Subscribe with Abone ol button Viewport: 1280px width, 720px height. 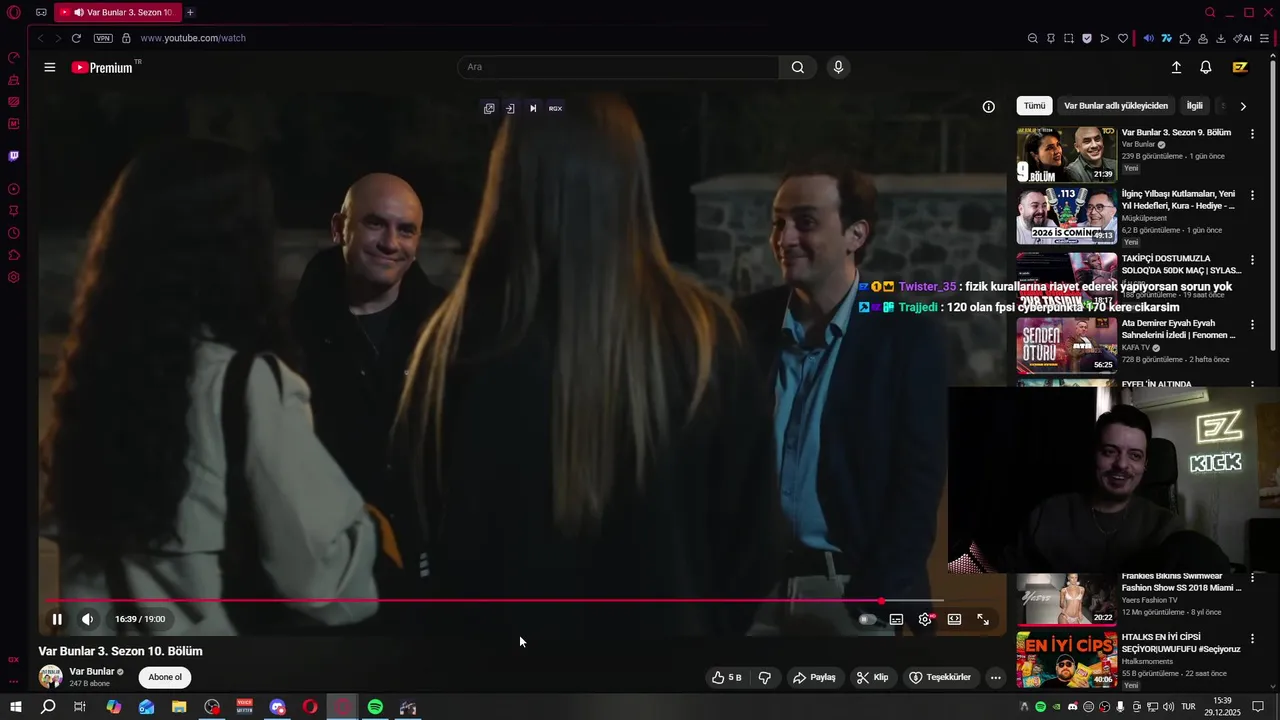click(165, 677)
